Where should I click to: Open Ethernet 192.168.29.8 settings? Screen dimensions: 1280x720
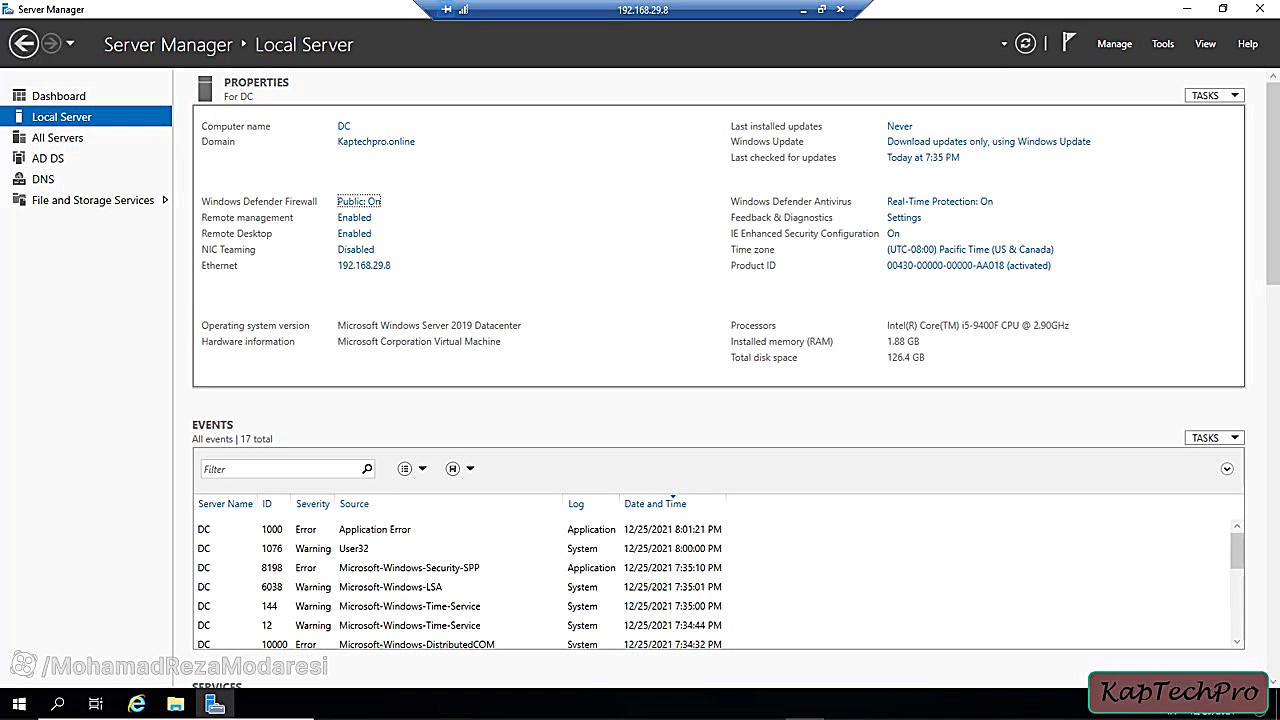[x=364, y=265]
